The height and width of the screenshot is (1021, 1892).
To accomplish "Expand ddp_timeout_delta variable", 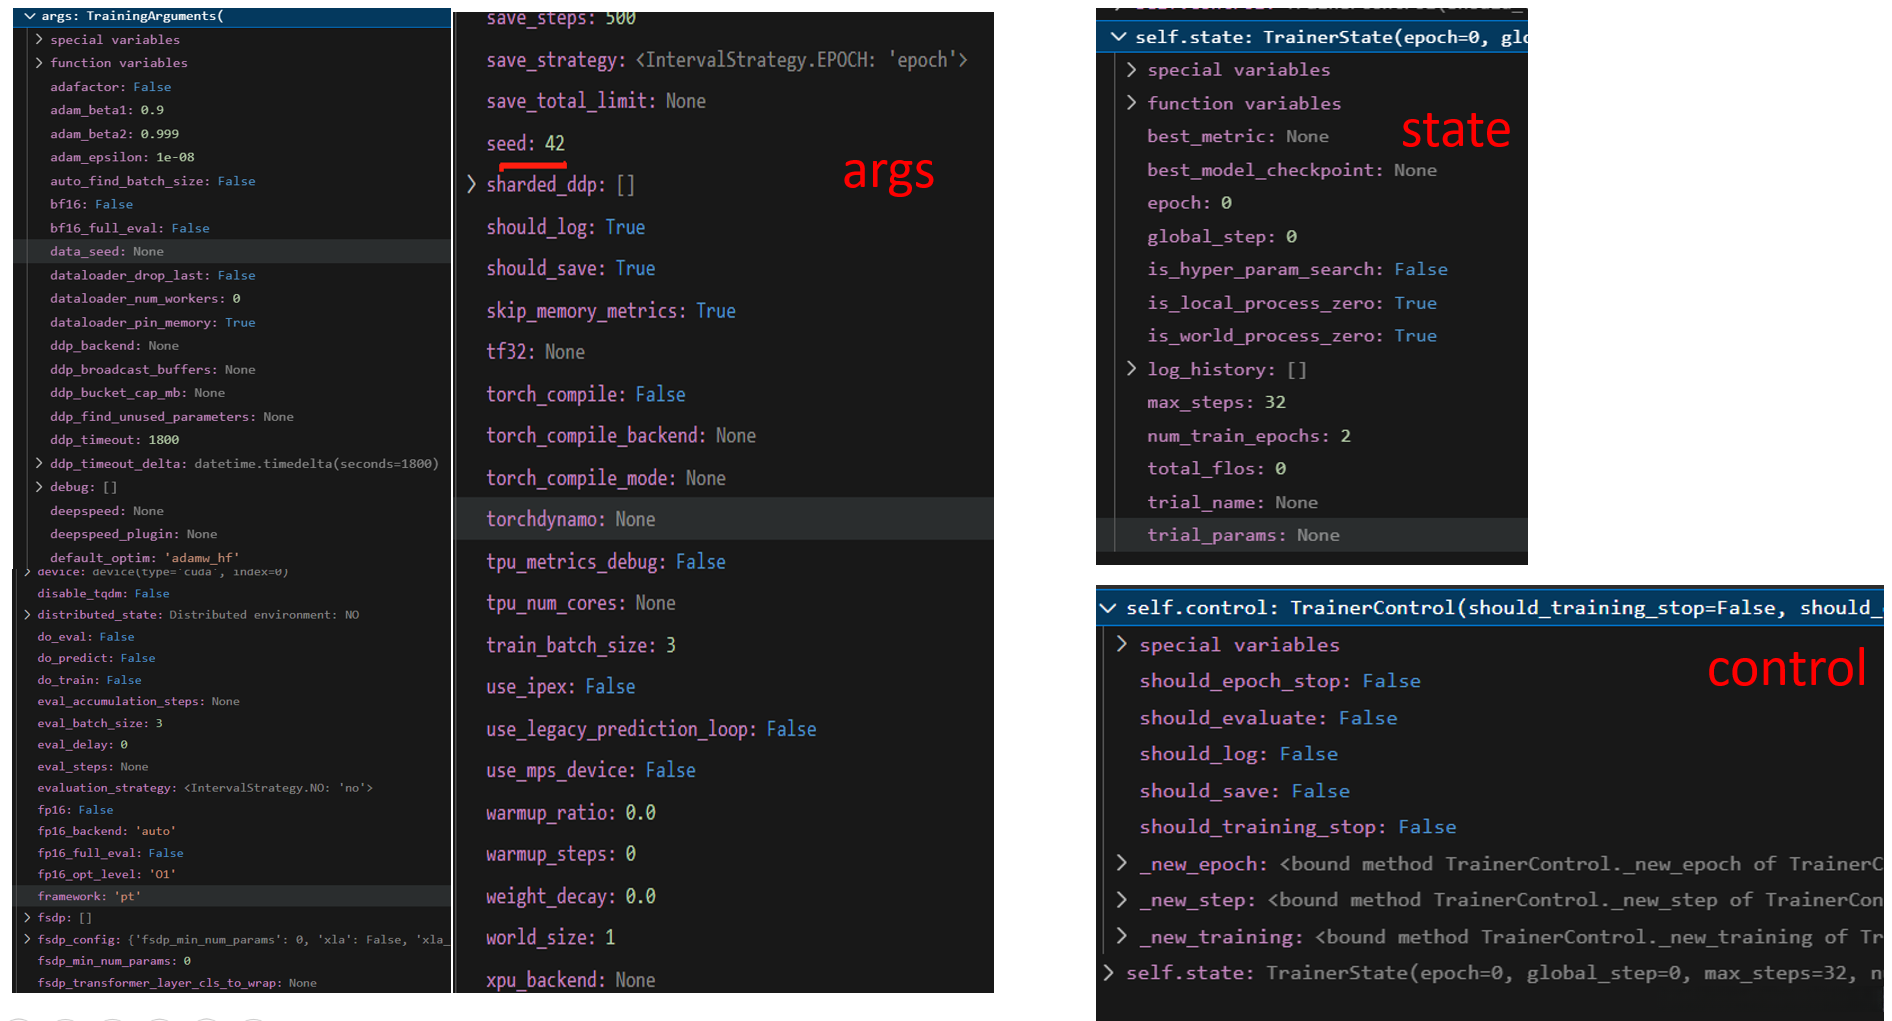I will point(39,463).
